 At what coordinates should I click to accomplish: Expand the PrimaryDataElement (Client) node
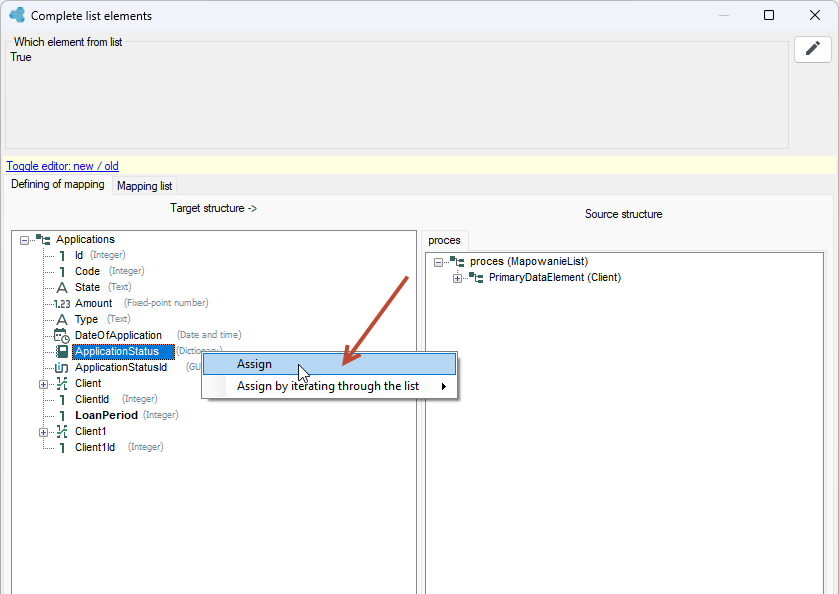pyautogui.click(x=457, y=278)
